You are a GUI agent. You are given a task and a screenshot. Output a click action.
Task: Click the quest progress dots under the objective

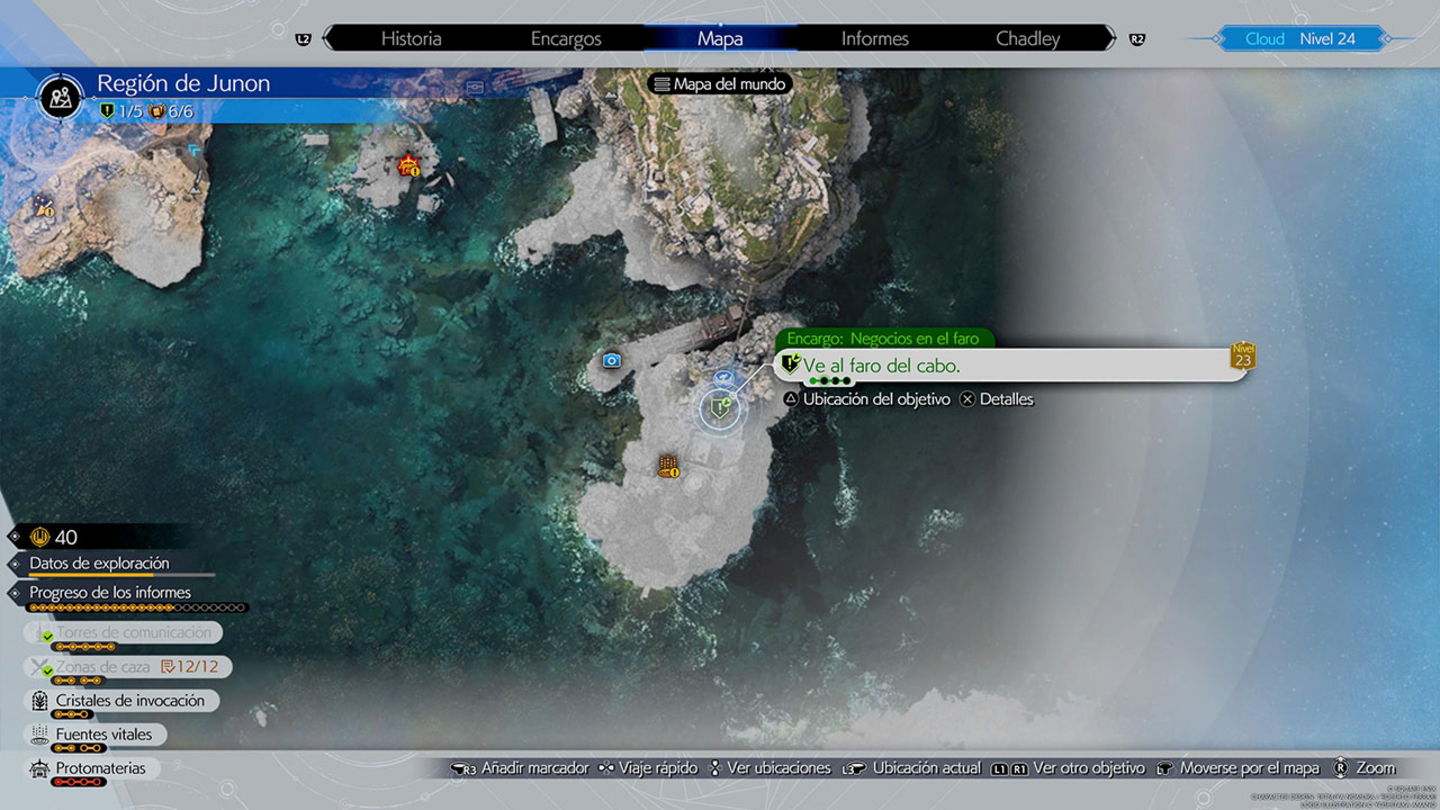(830, 381)
